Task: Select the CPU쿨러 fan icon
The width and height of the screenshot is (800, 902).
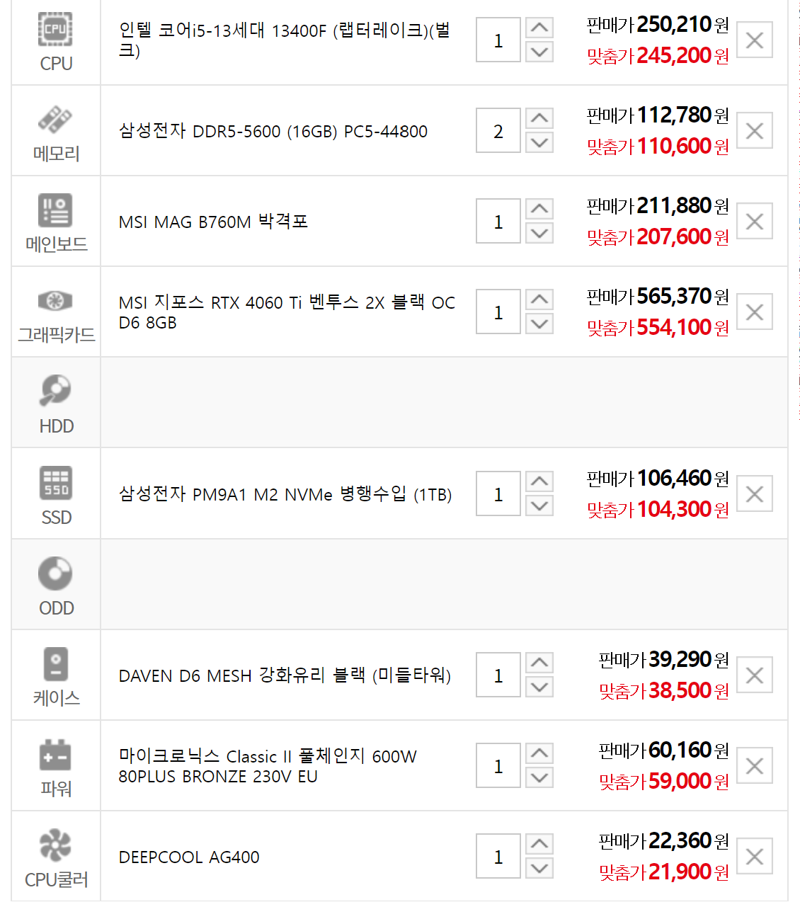Action: [55, 845]
